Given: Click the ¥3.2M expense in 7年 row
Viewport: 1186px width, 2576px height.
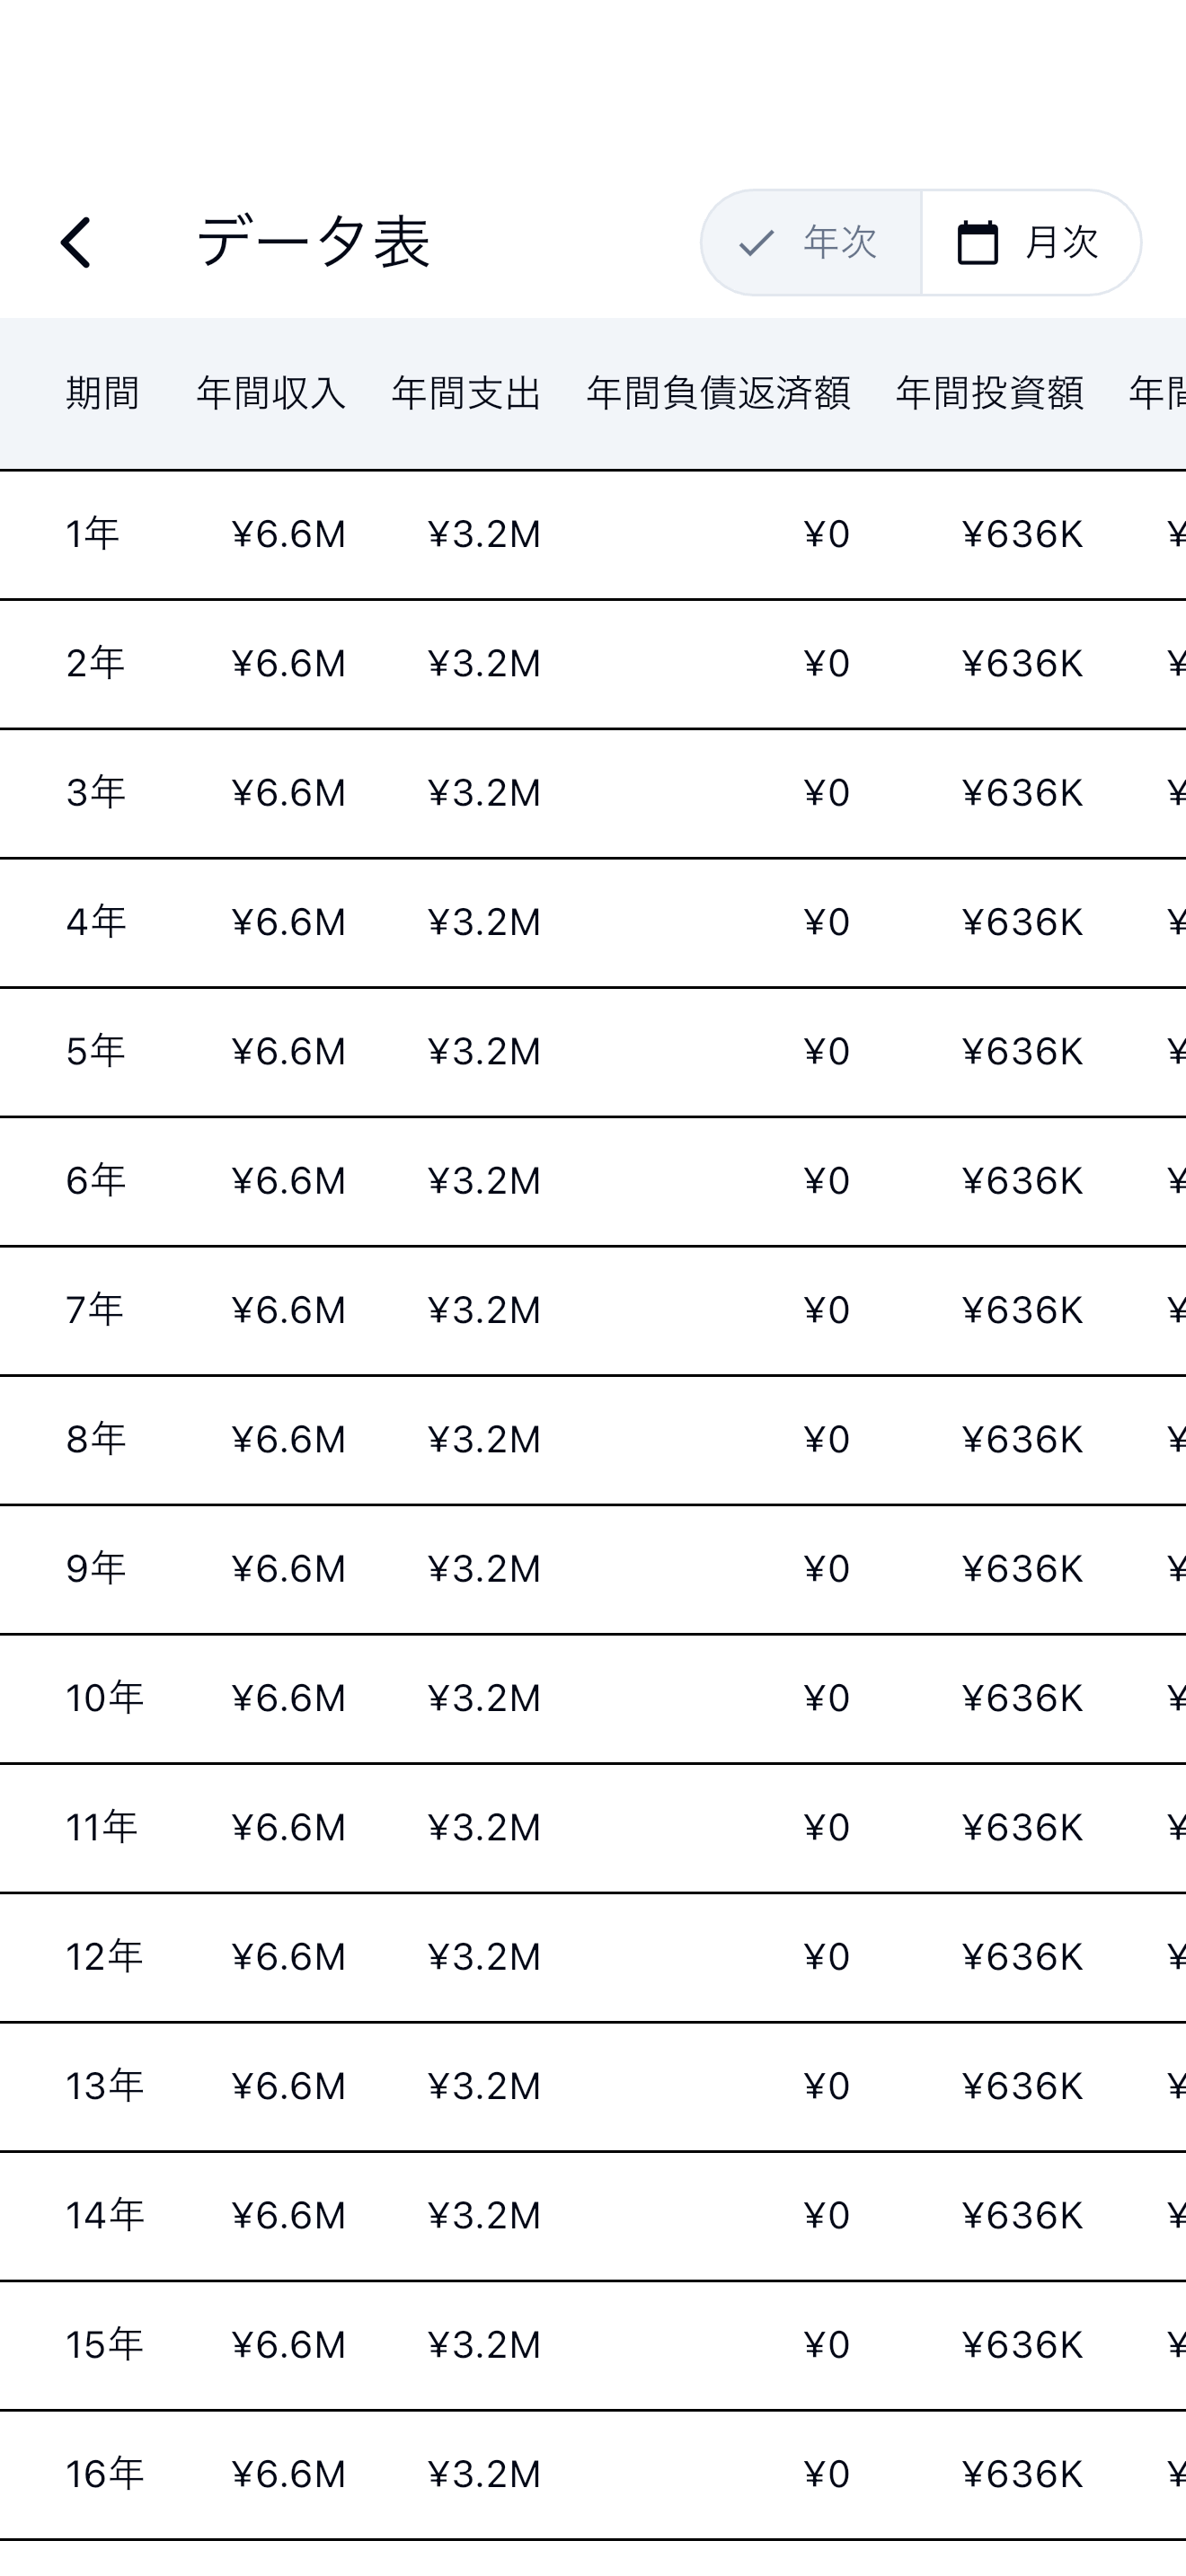Looking at the screenshot, I should click(484, 1310).
